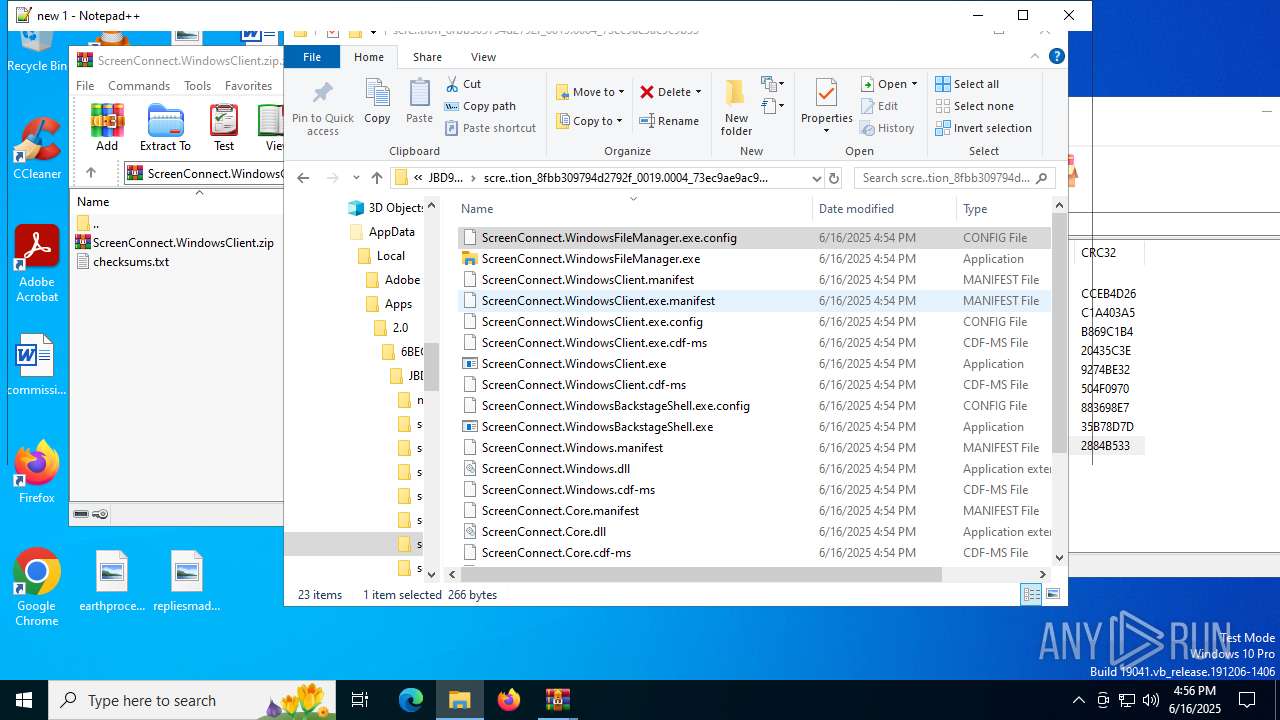Screen dimensions: 1280x720
Task: Click Select all in ribbon
Action: tap(967, 84)
